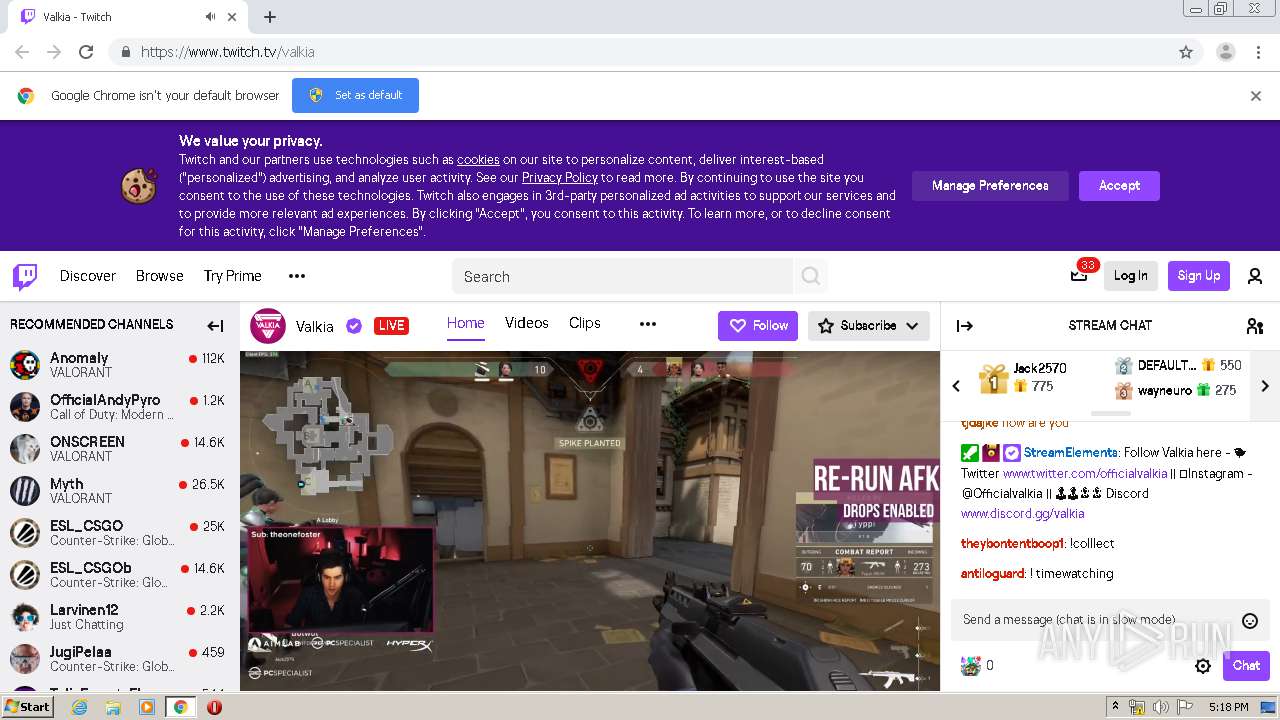Collapse the stream chat panel arrow
Screen dimensions: 1280x720
coord(965,325)
